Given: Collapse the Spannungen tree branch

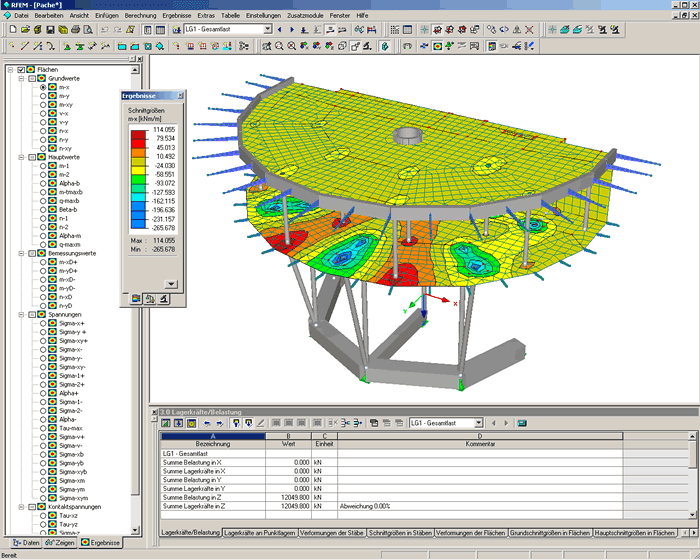Looking at the screenshot, I should [21, 314].
